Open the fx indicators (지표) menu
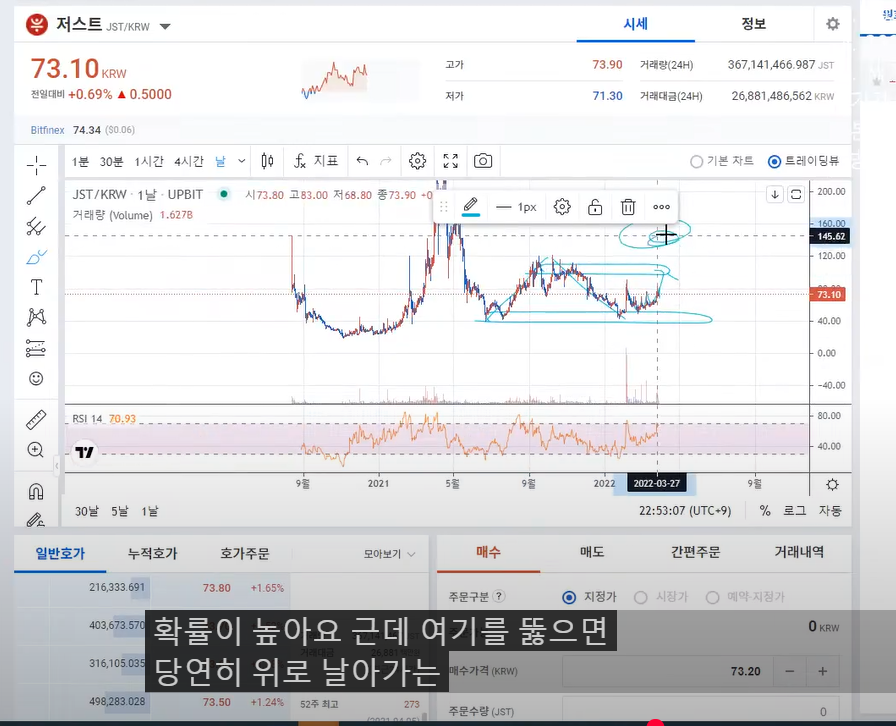 click(316, 161)
